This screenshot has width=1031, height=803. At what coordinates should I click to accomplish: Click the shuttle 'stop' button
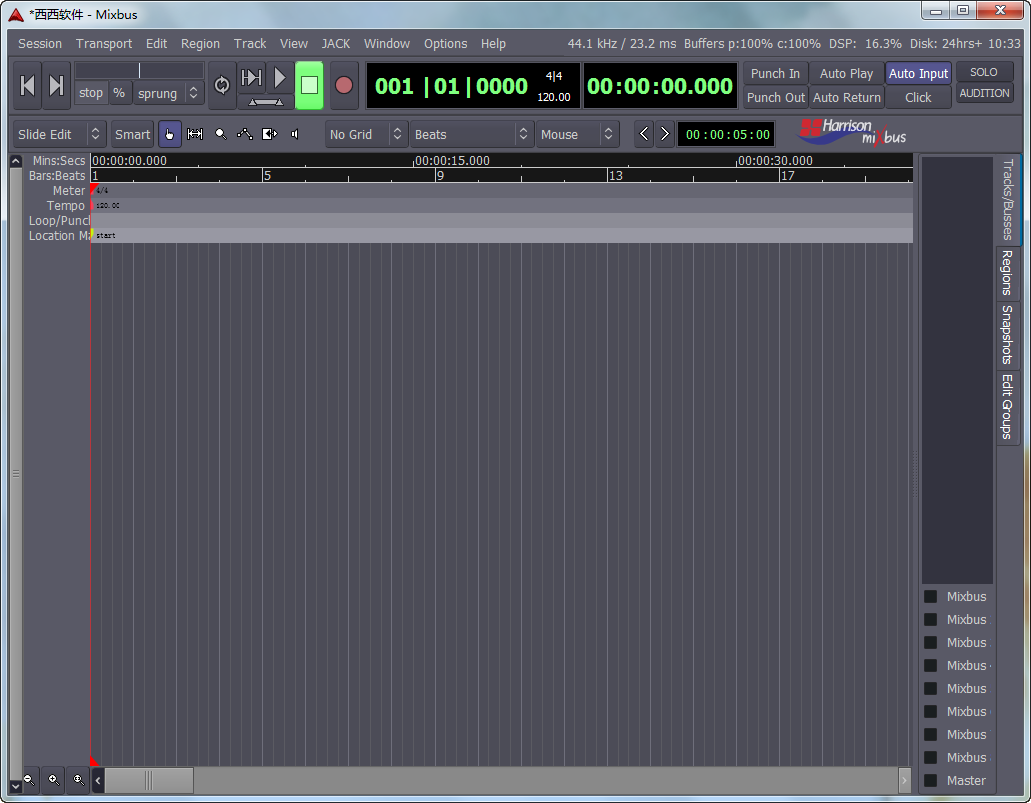point(91,93)
